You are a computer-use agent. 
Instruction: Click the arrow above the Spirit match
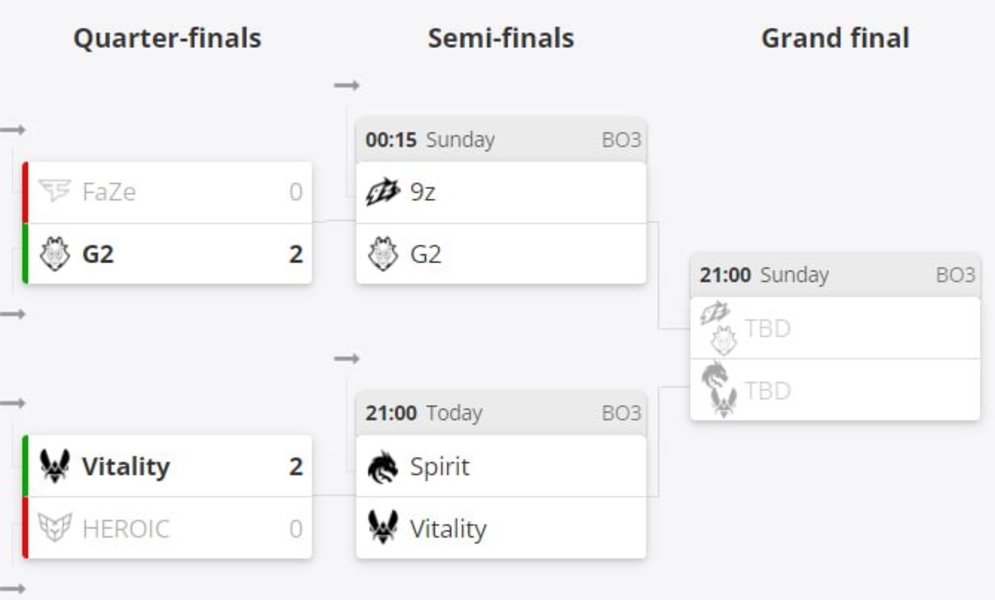pyautogui.click(x=347, y=359)
